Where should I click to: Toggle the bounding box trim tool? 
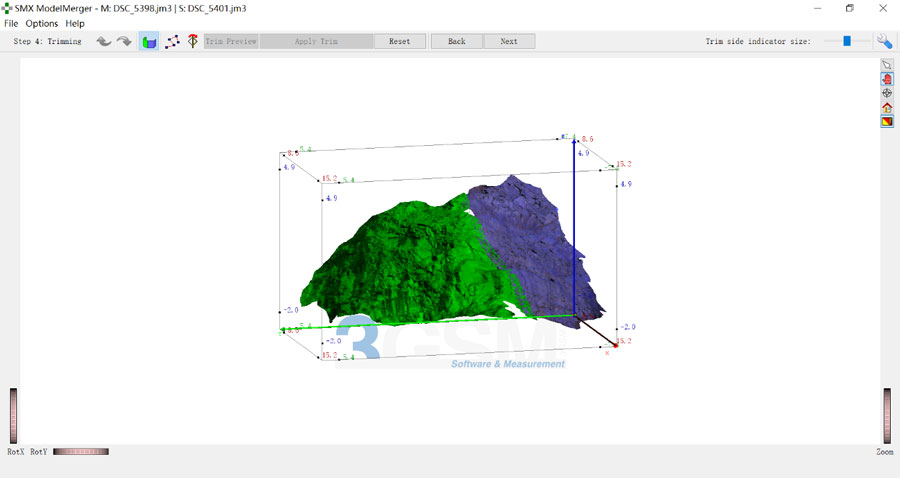pos(148,41)
